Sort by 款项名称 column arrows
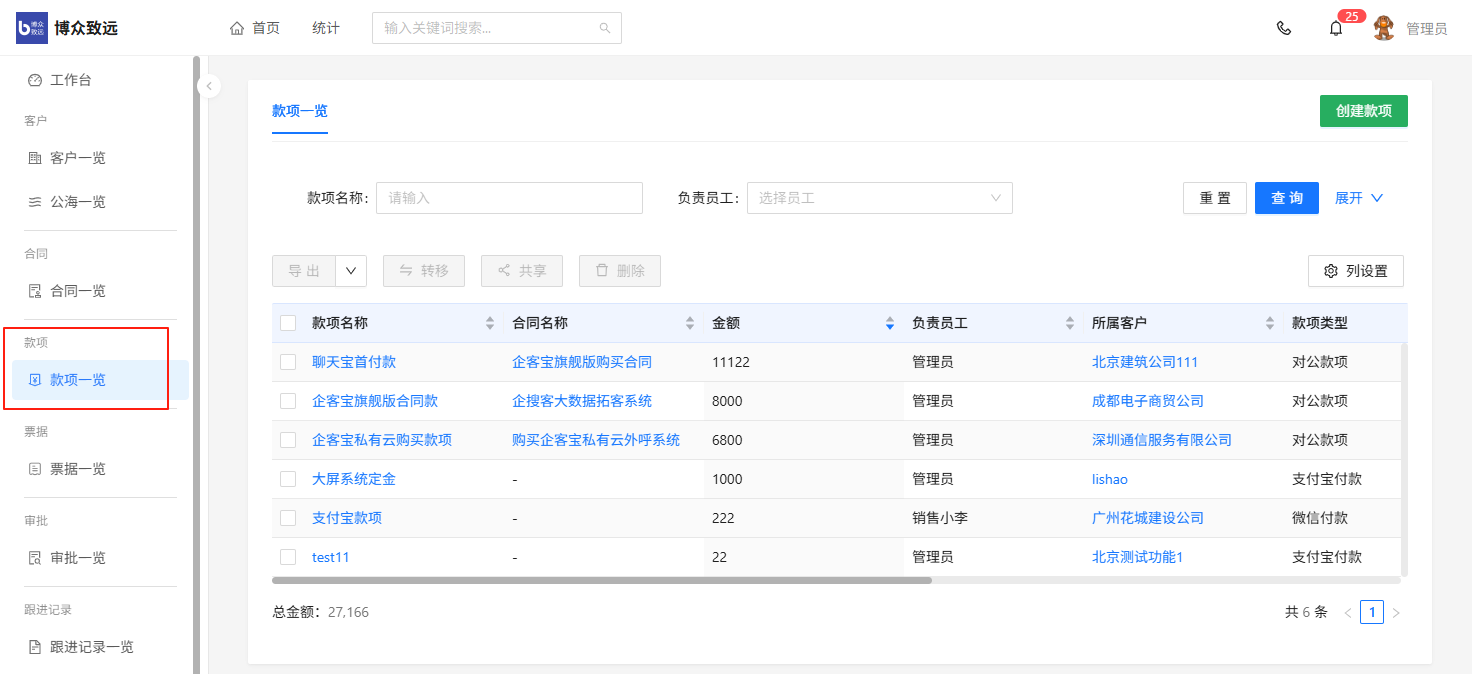Image resolution: width=1472 pixels, height=674 pixels. (490, 323)
